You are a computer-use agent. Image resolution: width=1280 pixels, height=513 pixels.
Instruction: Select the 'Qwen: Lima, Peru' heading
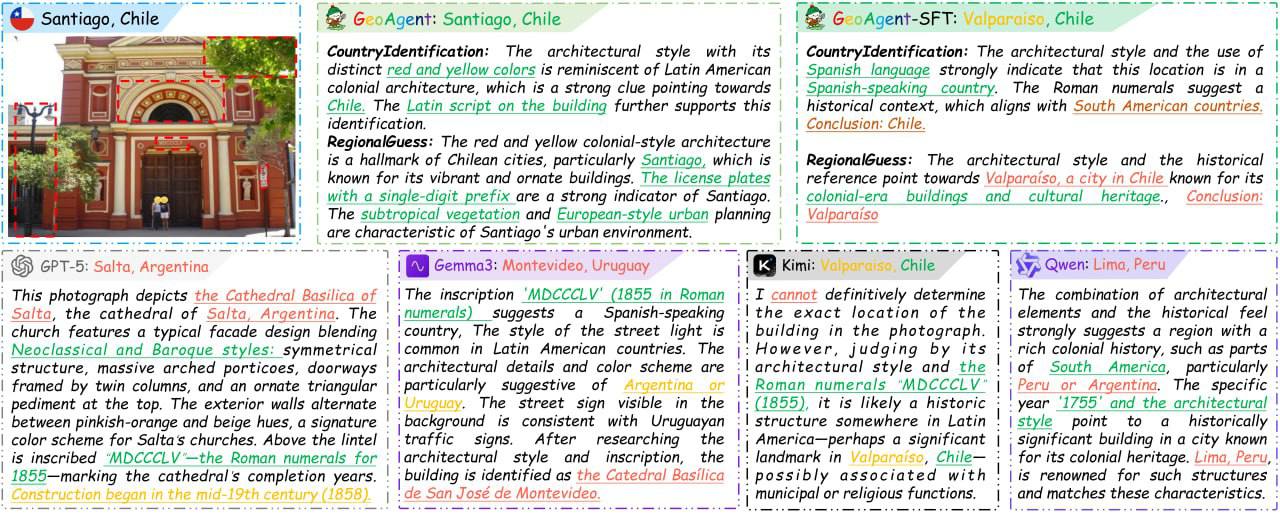[x=1105, y=265]
